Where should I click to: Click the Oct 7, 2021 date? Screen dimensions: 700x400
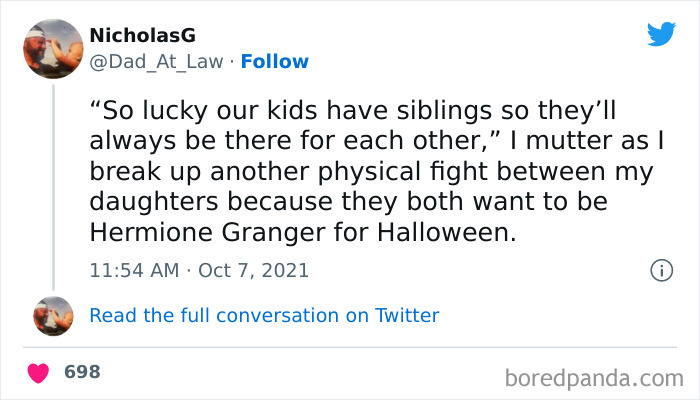(x=254, y=270)
